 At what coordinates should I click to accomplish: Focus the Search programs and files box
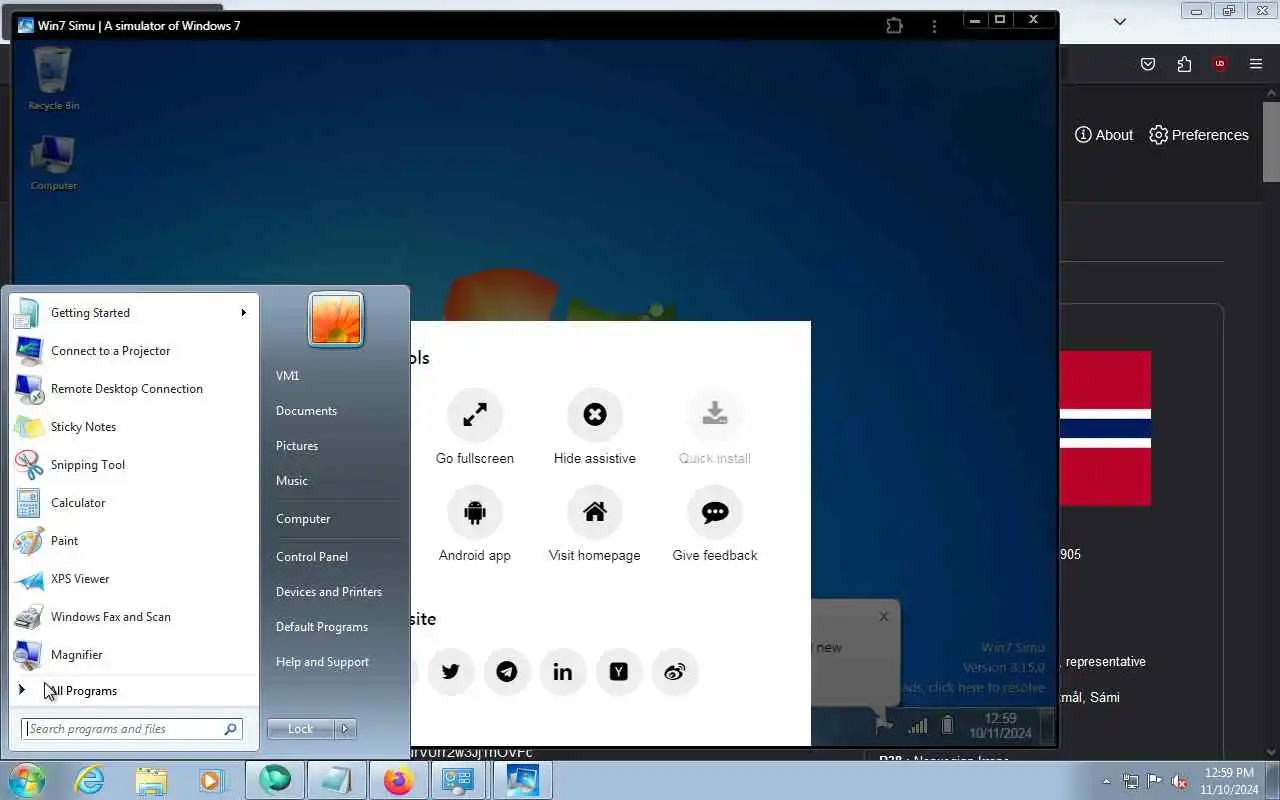(x=131, y=729)
